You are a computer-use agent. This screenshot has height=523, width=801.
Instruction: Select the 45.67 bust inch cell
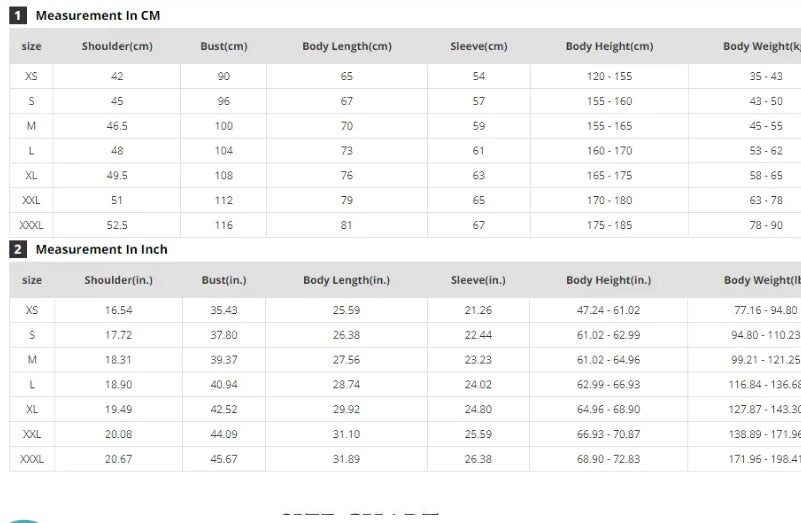click(224, 459)
